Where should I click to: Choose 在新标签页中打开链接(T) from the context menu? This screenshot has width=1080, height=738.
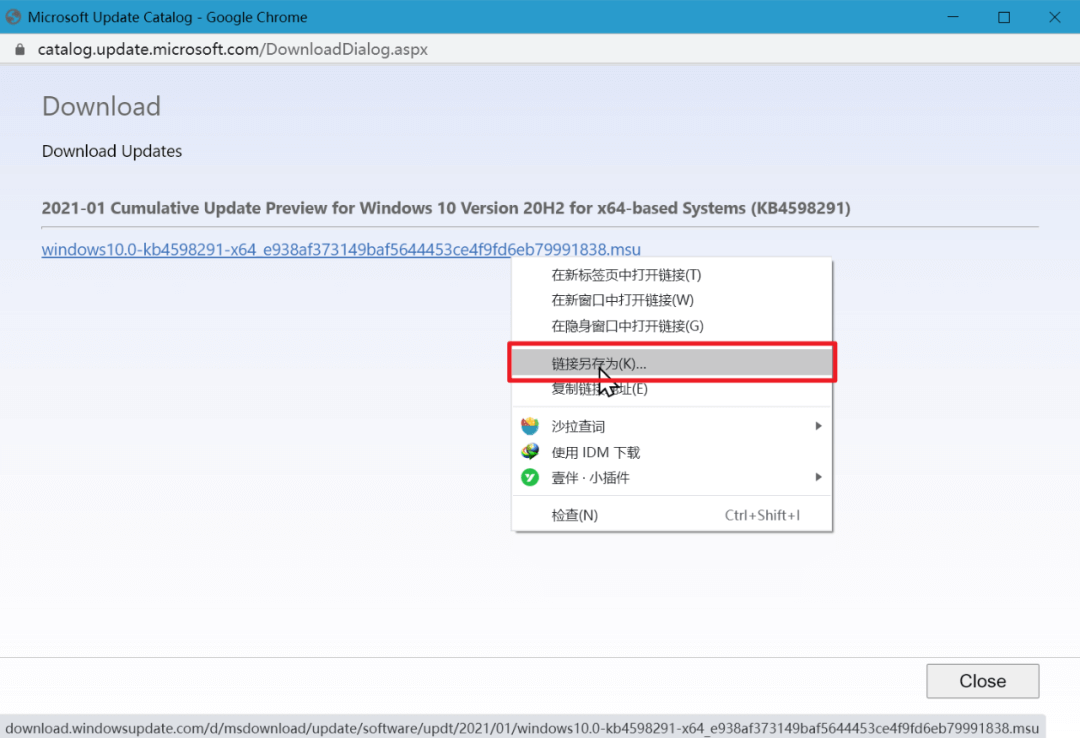coord(626,275)
